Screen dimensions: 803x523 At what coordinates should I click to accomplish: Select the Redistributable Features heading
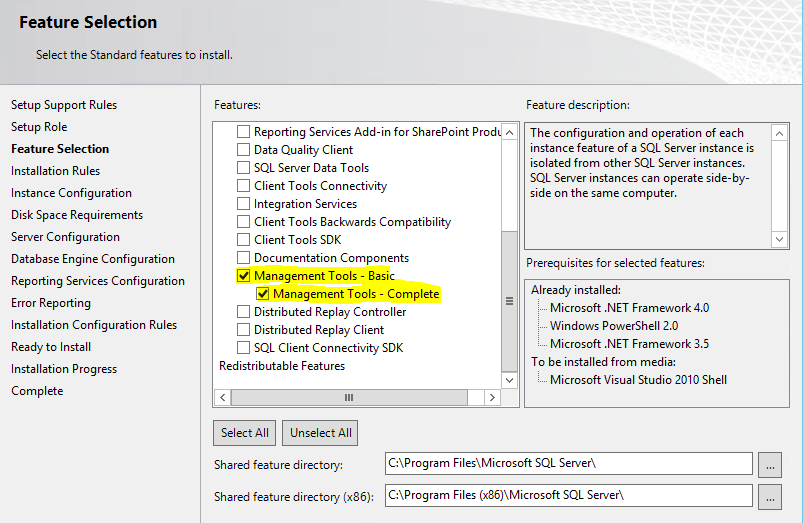pyautogui.click(x=282, y=366)
